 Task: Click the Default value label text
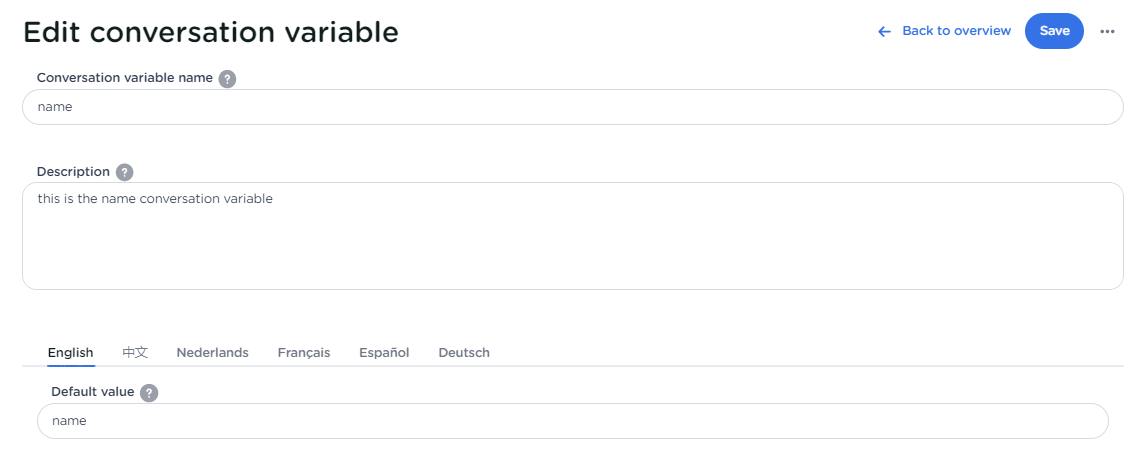92,392
